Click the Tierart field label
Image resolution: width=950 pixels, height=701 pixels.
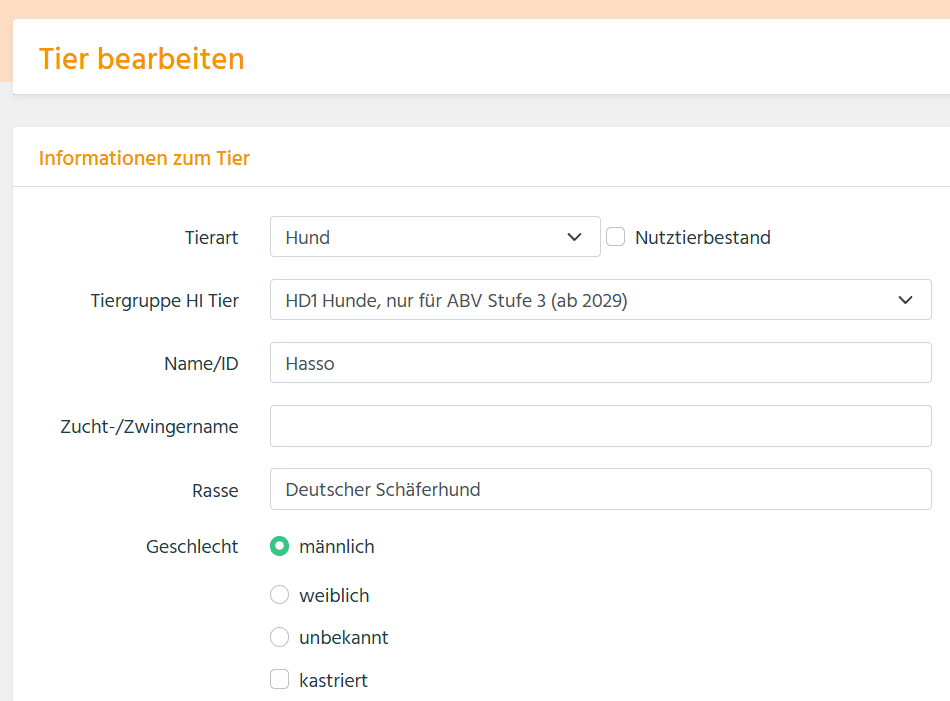[211, 237]
